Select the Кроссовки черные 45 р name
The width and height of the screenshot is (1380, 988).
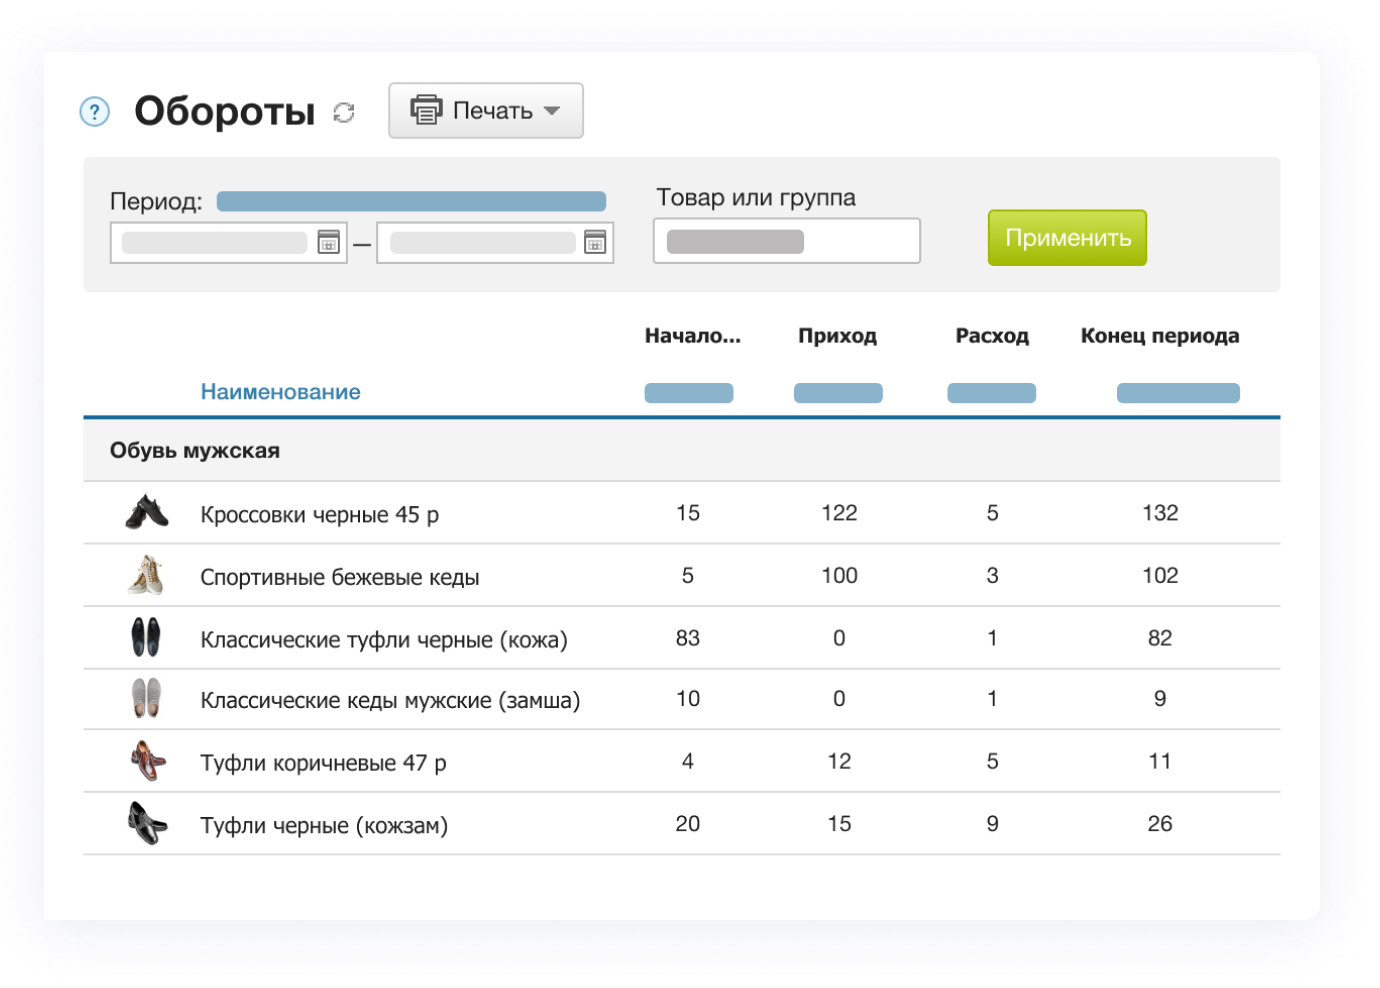pos(319,515)
